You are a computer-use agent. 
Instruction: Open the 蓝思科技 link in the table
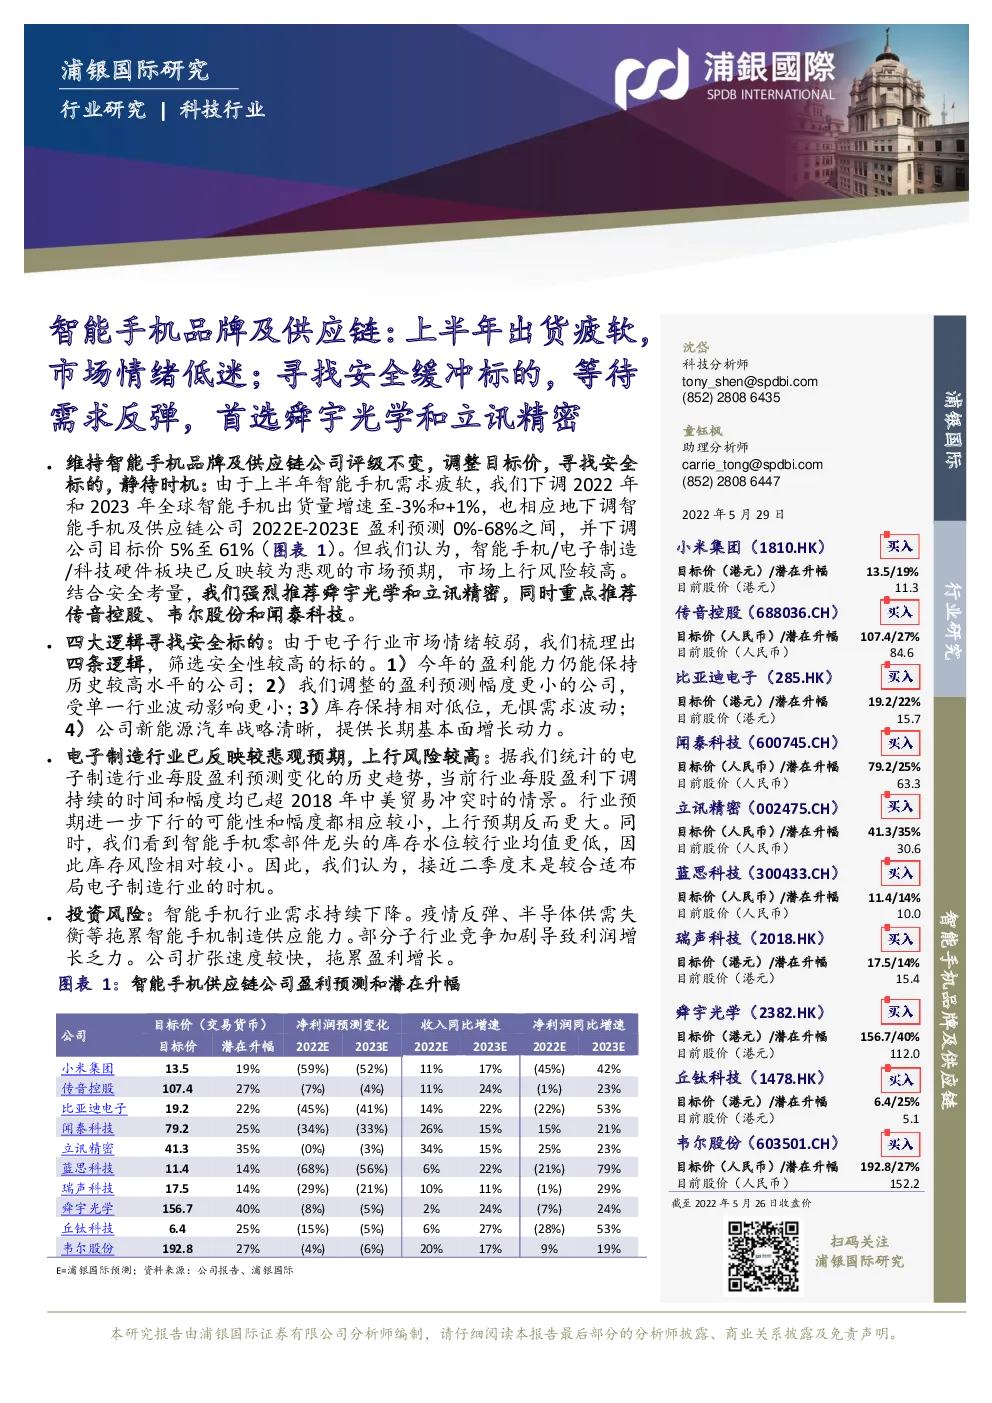pyautogui.click(x=87, y=1169)
